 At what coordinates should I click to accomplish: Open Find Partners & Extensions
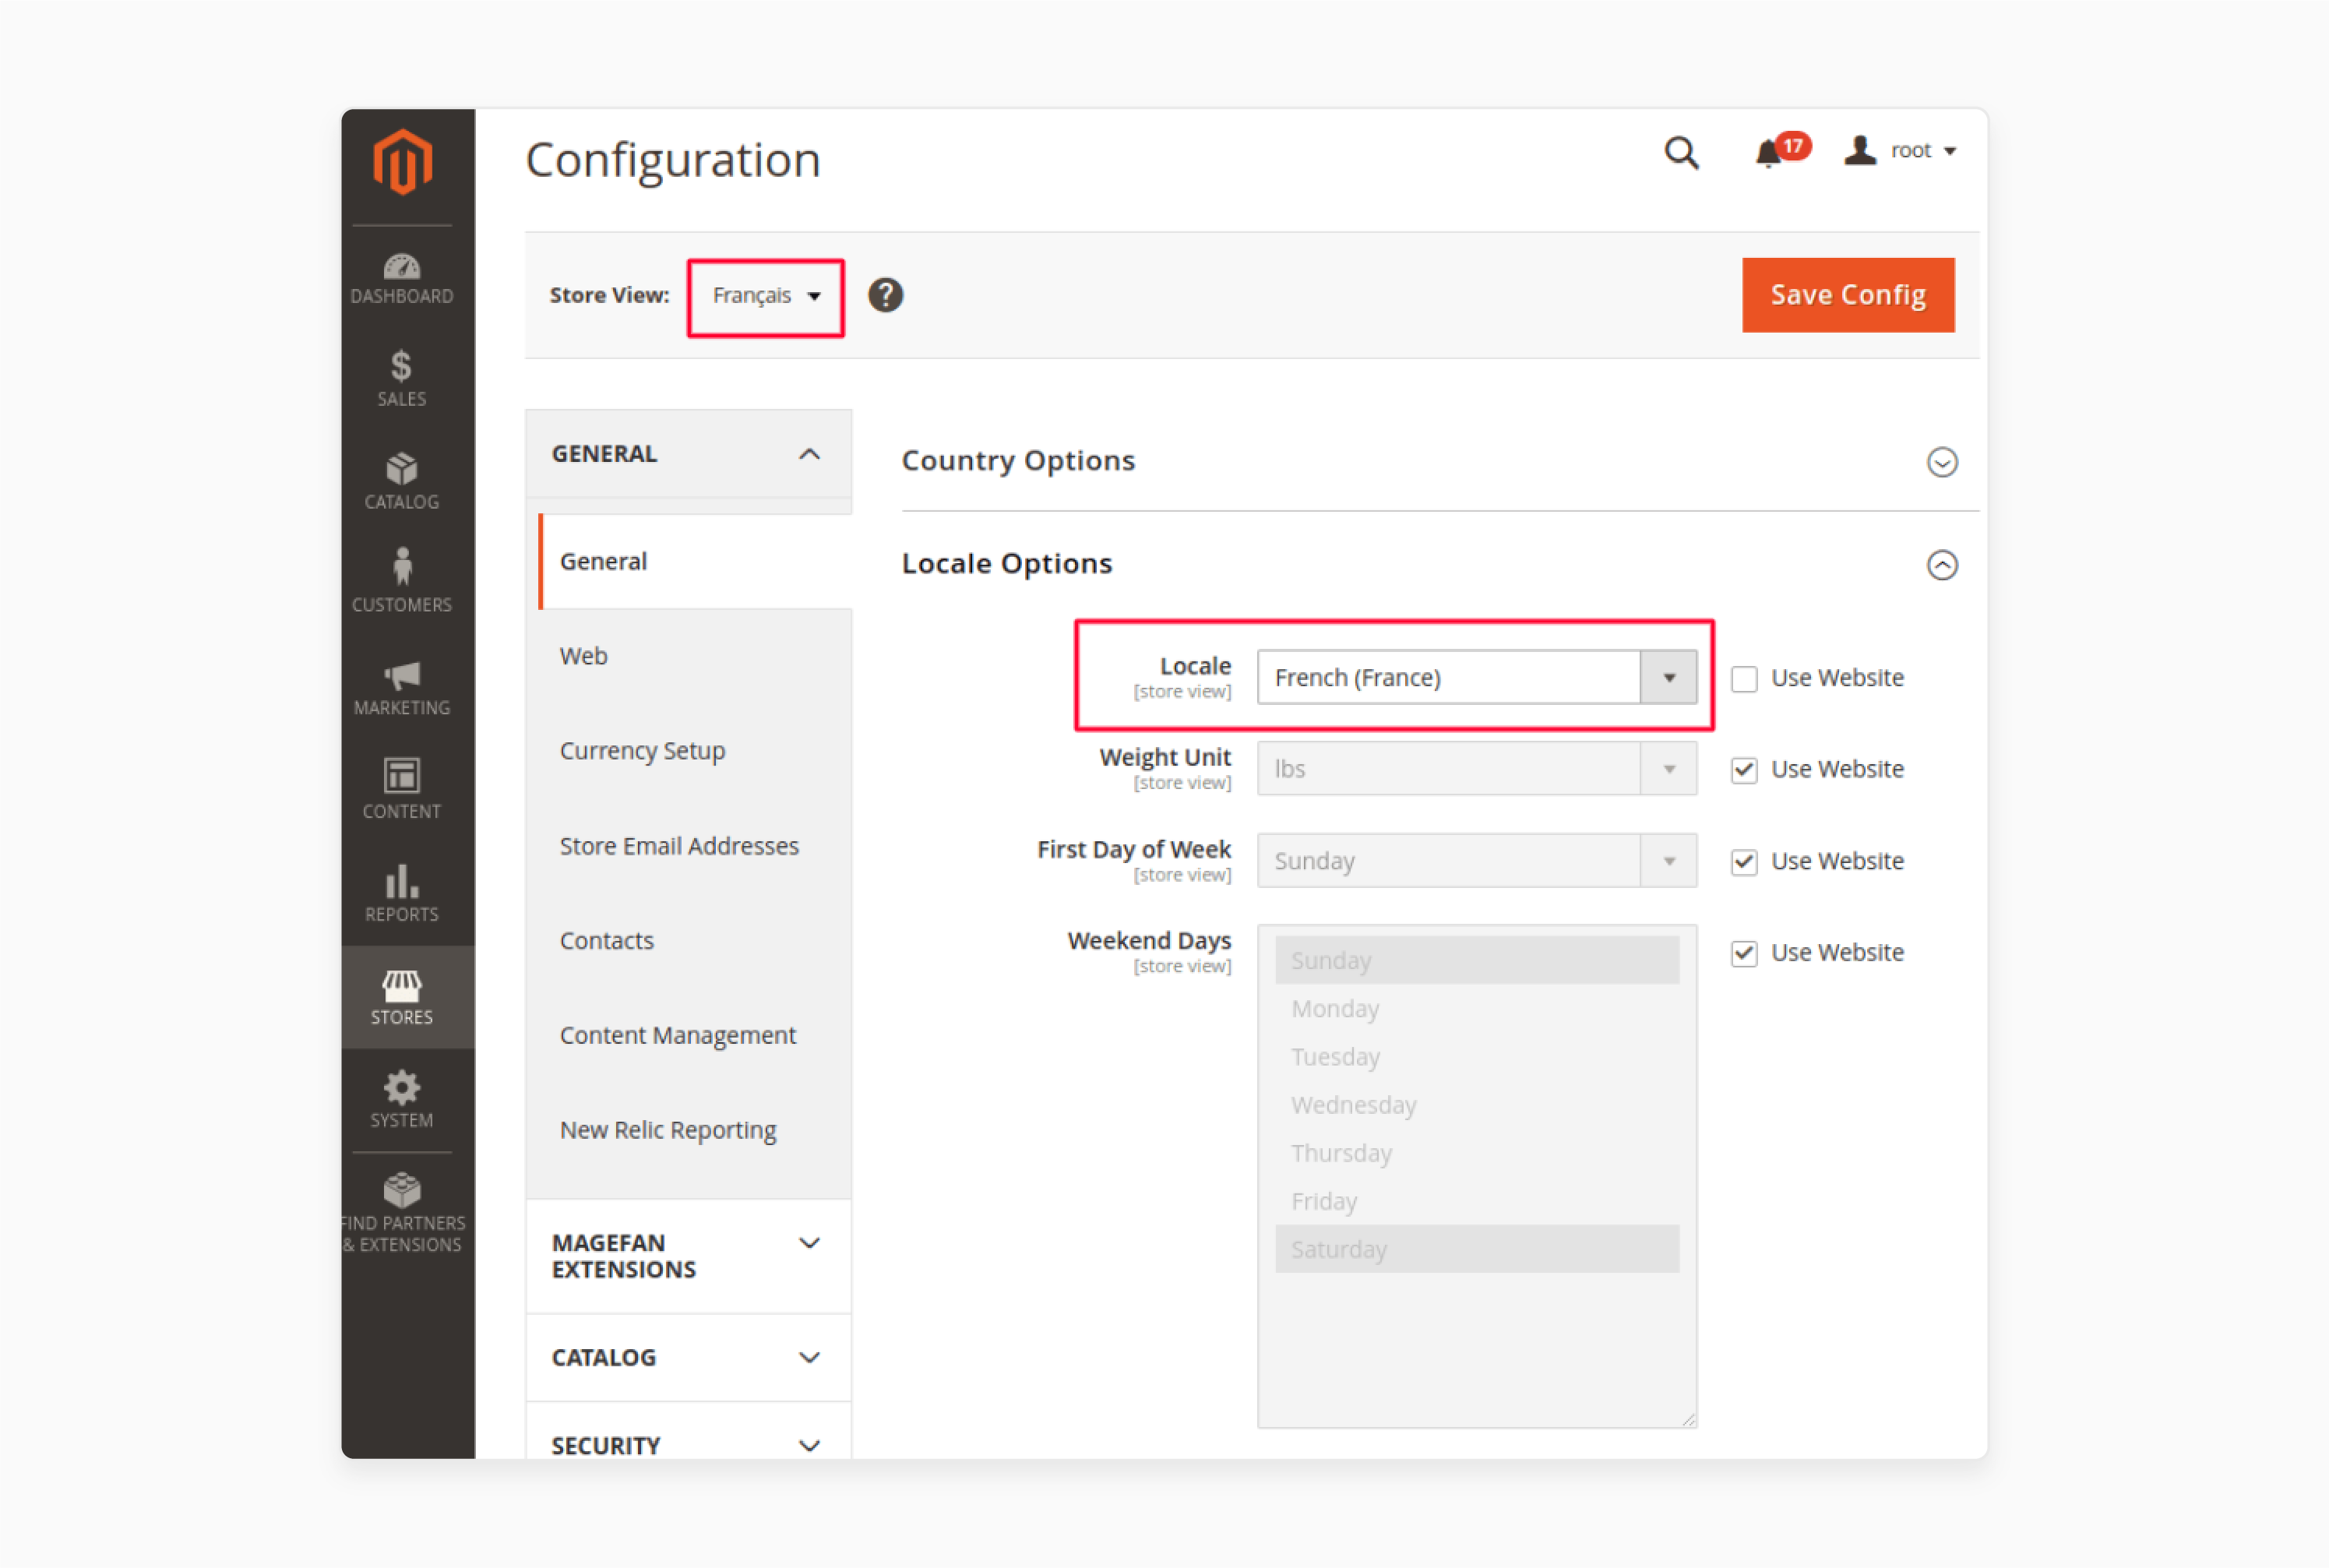402,1213
